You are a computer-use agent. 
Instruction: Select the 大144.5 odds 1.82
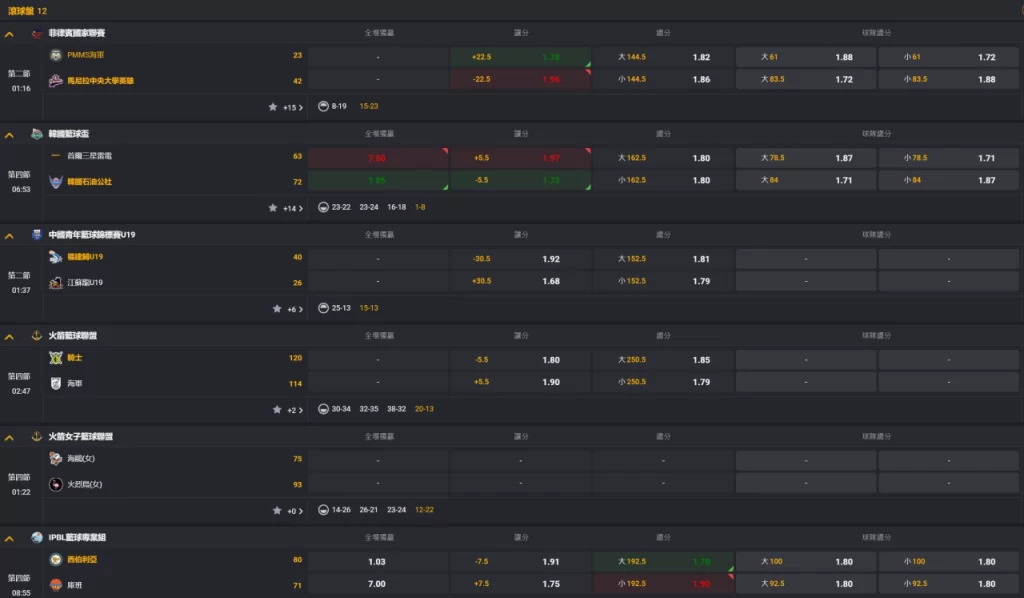[x=664, y=57]
